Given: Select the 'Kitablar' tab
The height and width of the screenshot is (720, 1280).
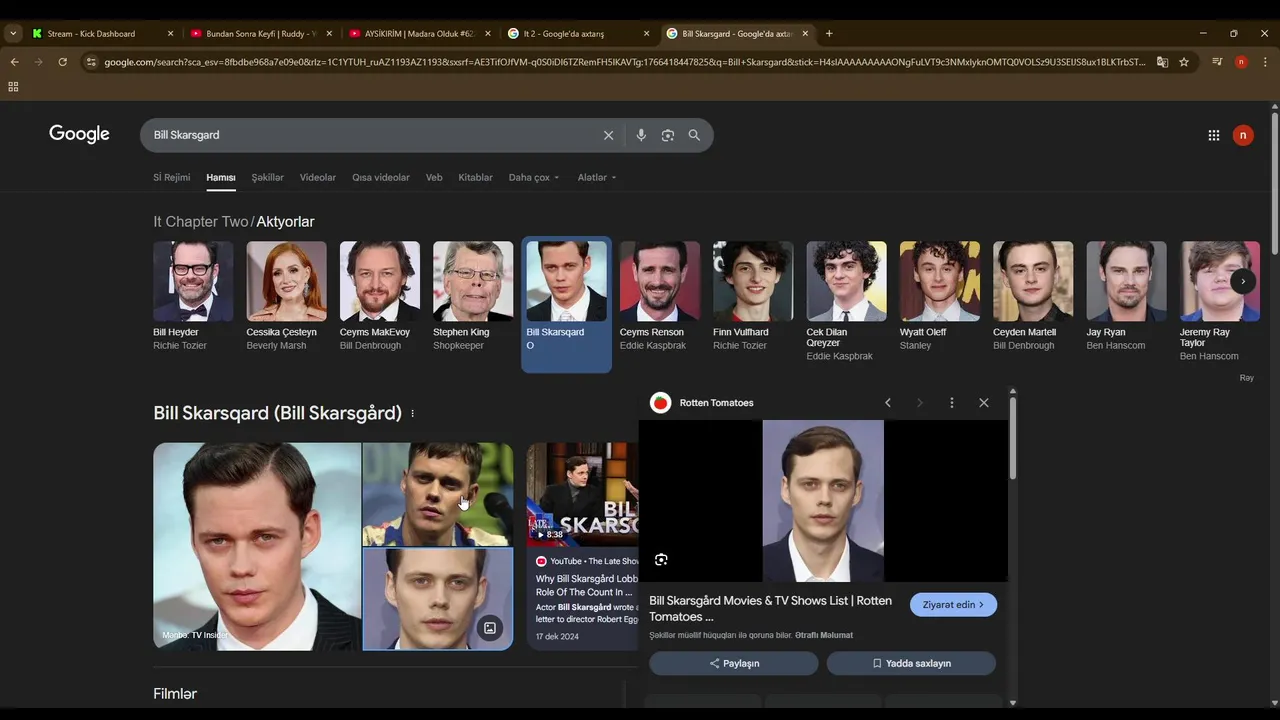Looking at the screenshot, I should (475, 177).
